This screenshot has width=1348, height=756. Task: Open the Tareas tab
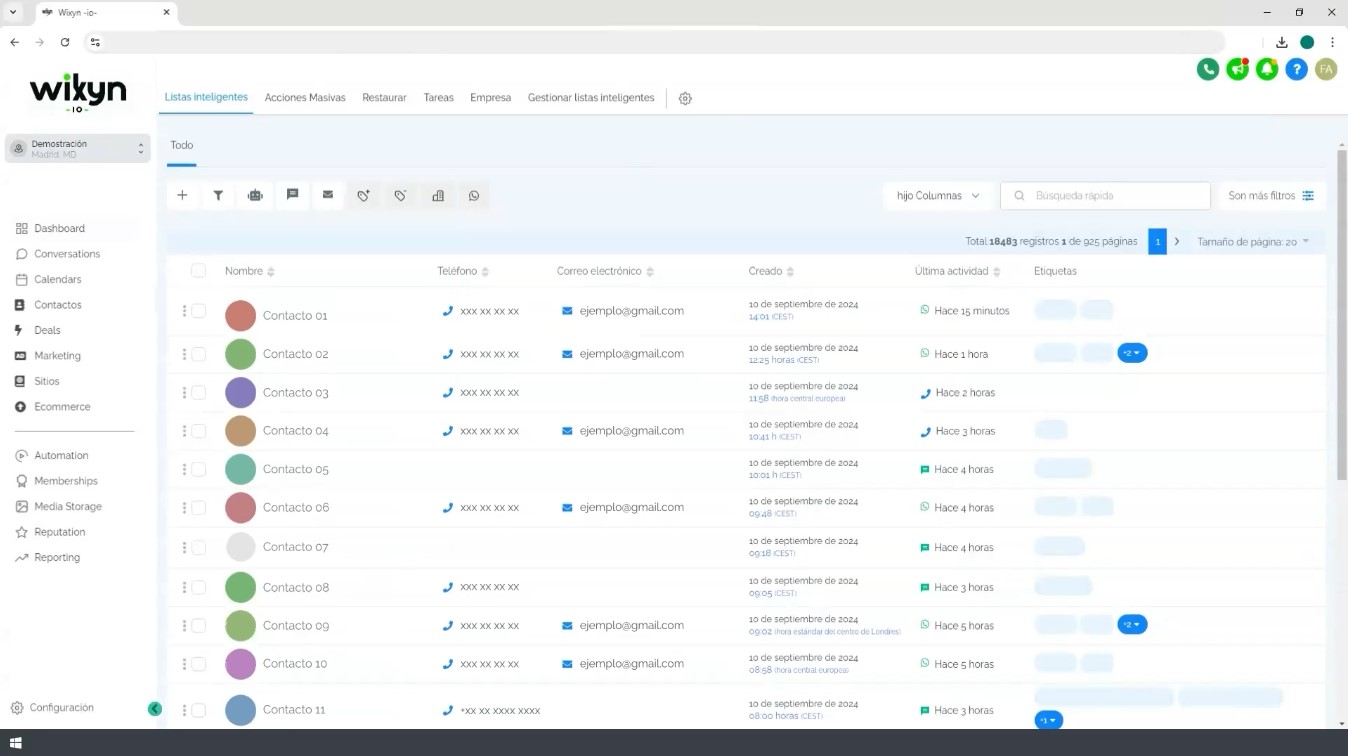point(438,98)
